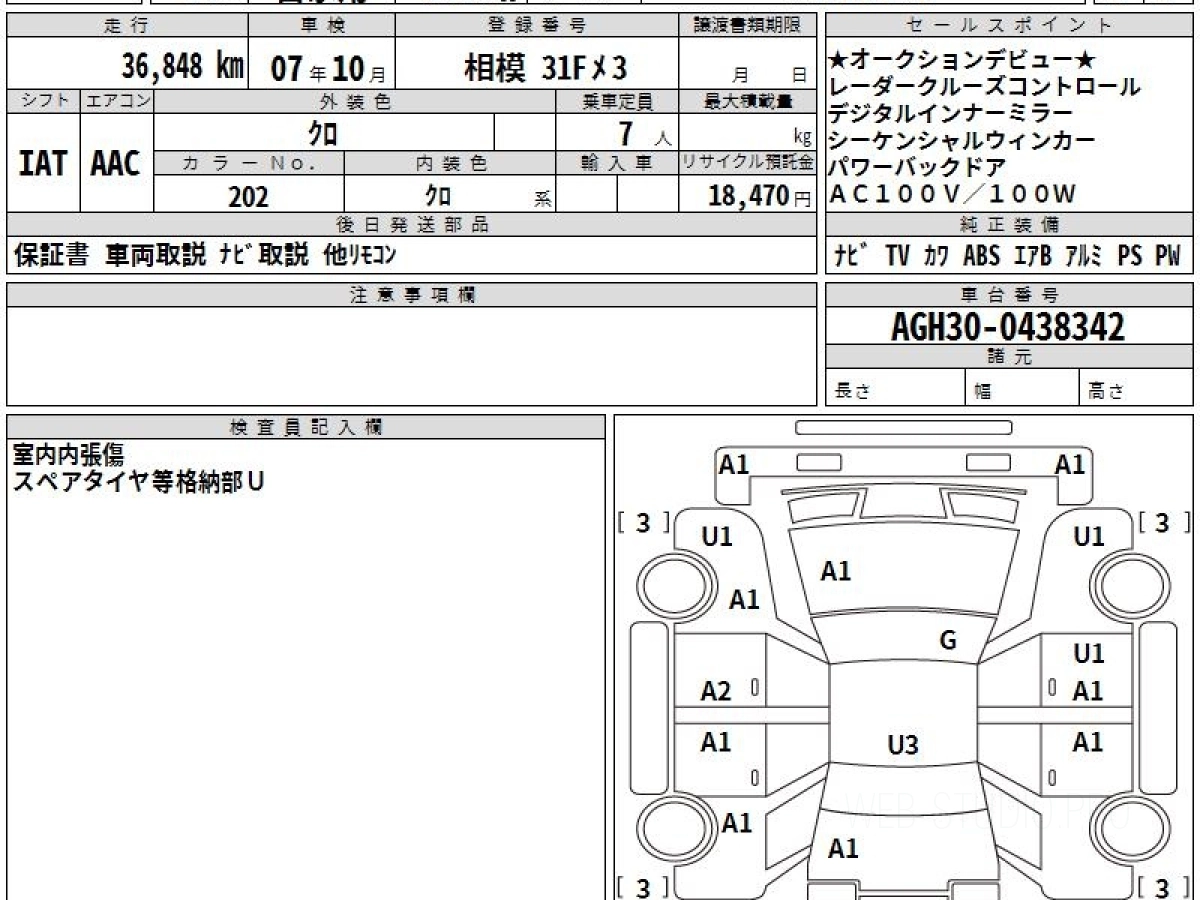Select the 輸入車 header cell
The width and height of the screenshot is (1200, 900).
tap(617, 164)
